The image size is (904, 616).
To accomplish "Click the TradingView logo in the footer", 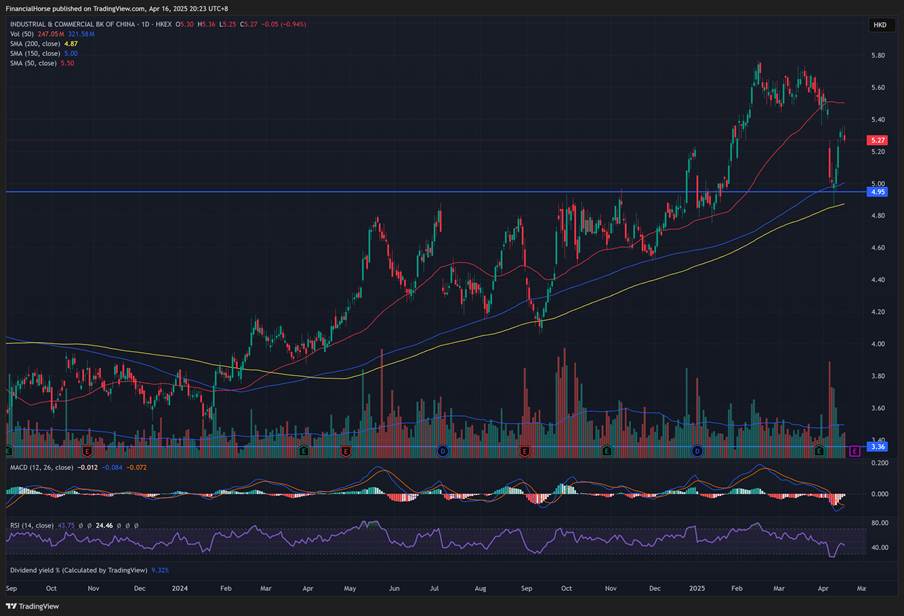I will coord(32,606).
